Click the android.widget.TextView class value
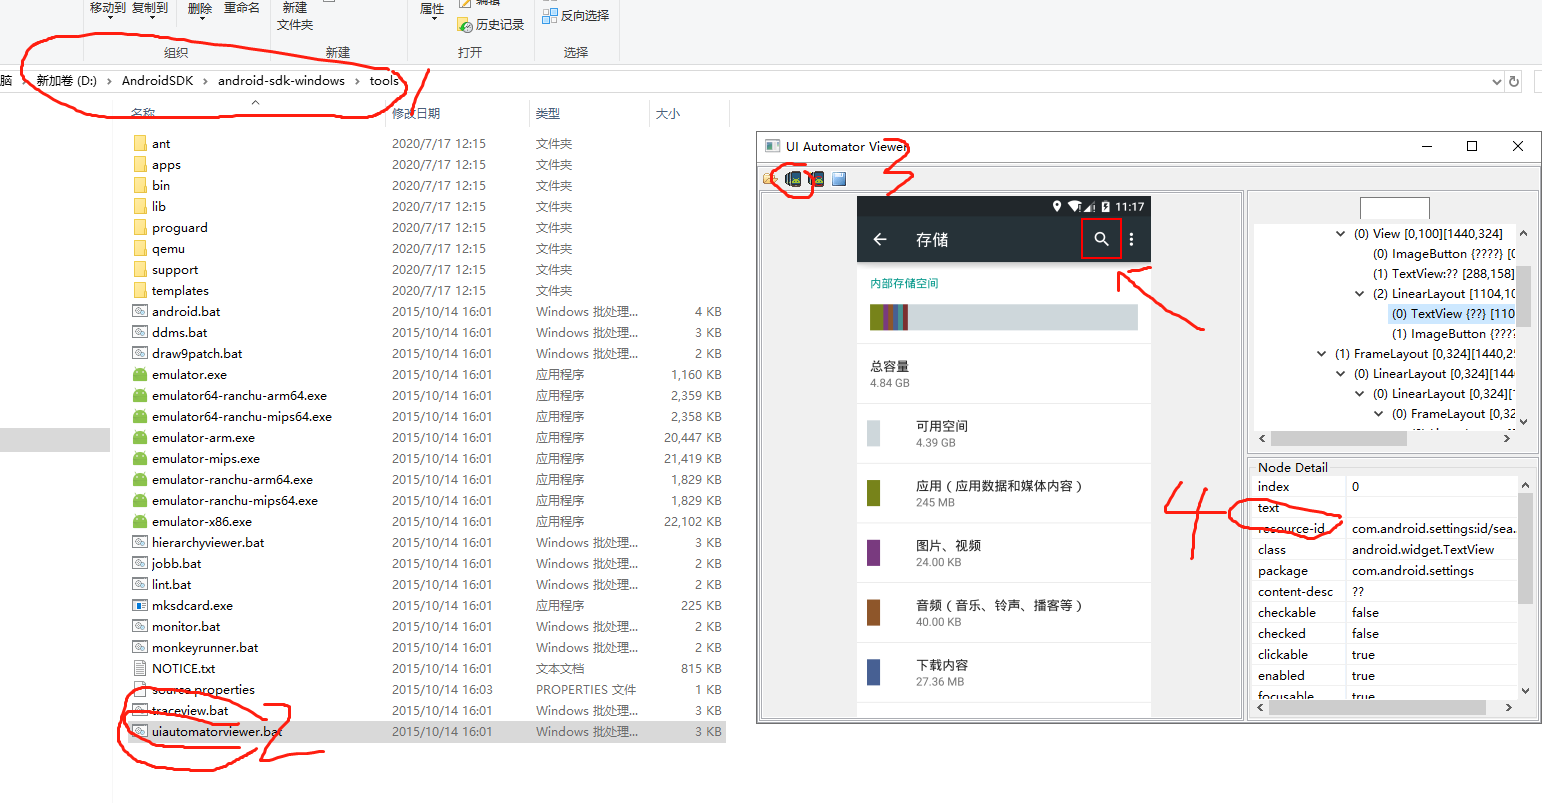 coord(1422,549)
